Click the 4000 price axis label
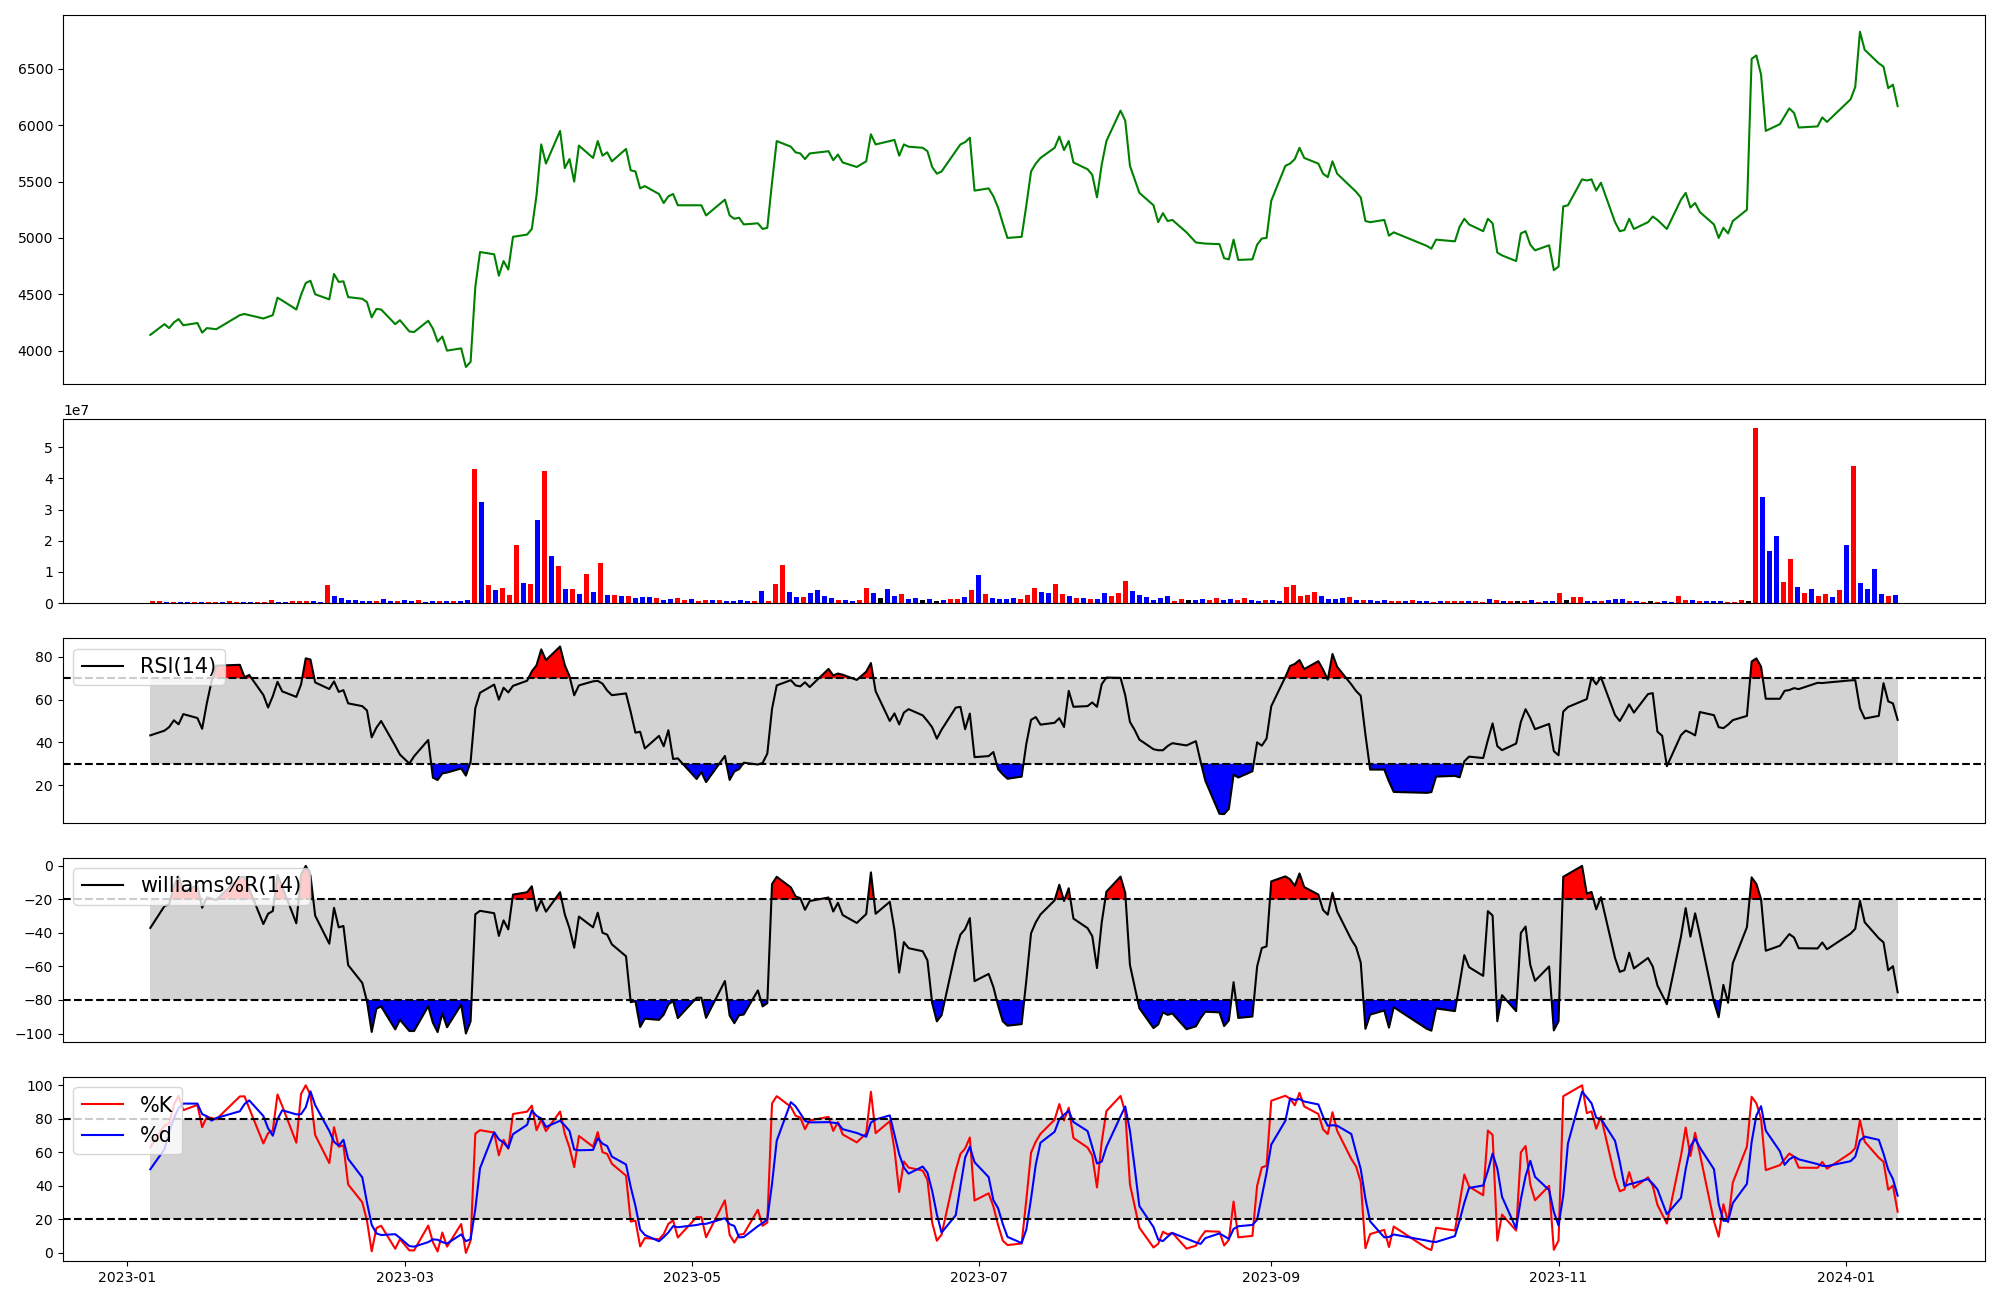2000x1300 pixels. (x=35, y=351)
